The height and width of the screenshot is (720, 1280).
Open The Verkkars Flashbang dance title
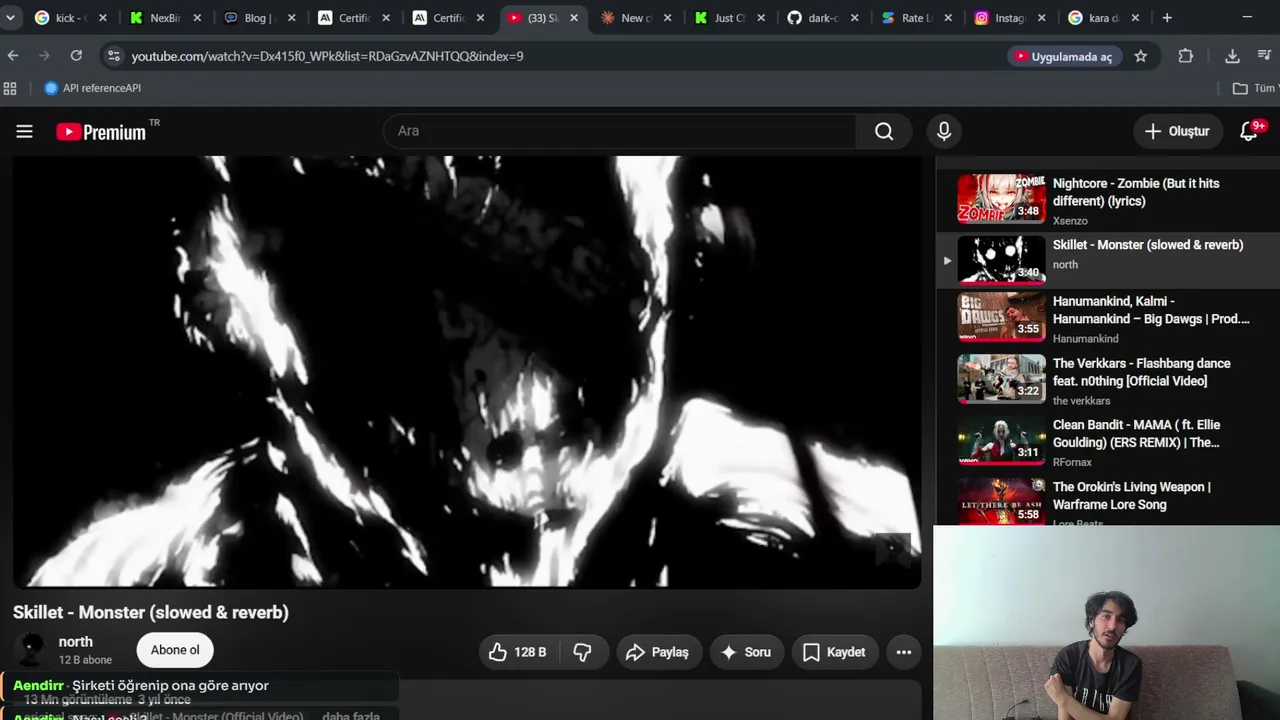1142,372
